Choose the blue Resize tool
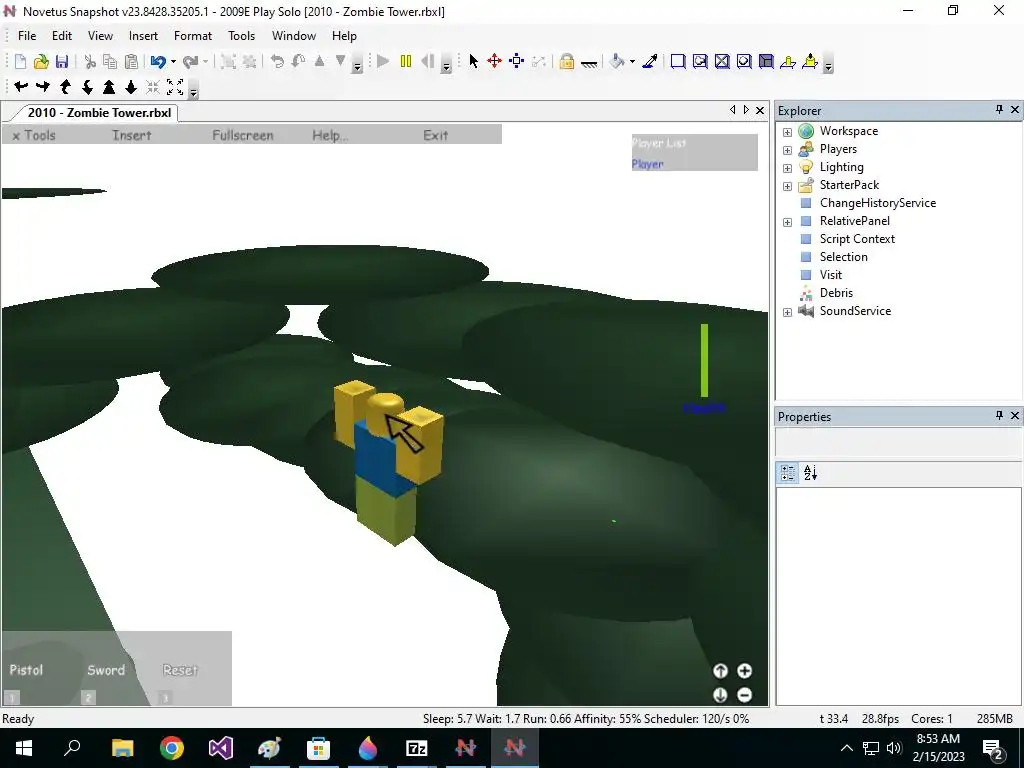This screenshot has width=1024, height=768. click(517, 61)
